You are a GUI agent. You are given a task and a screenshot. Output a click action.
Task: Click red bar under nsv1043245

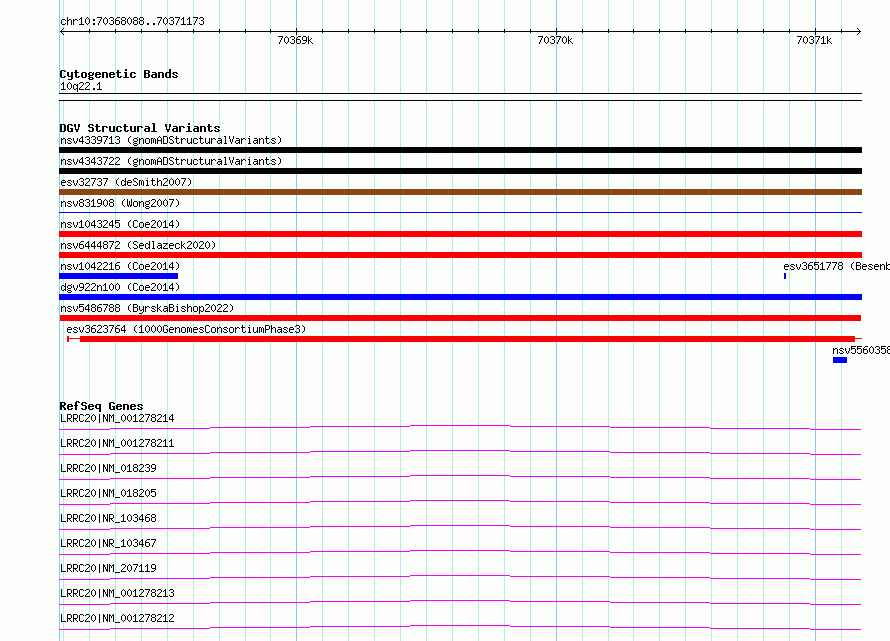tap(460, 234)
